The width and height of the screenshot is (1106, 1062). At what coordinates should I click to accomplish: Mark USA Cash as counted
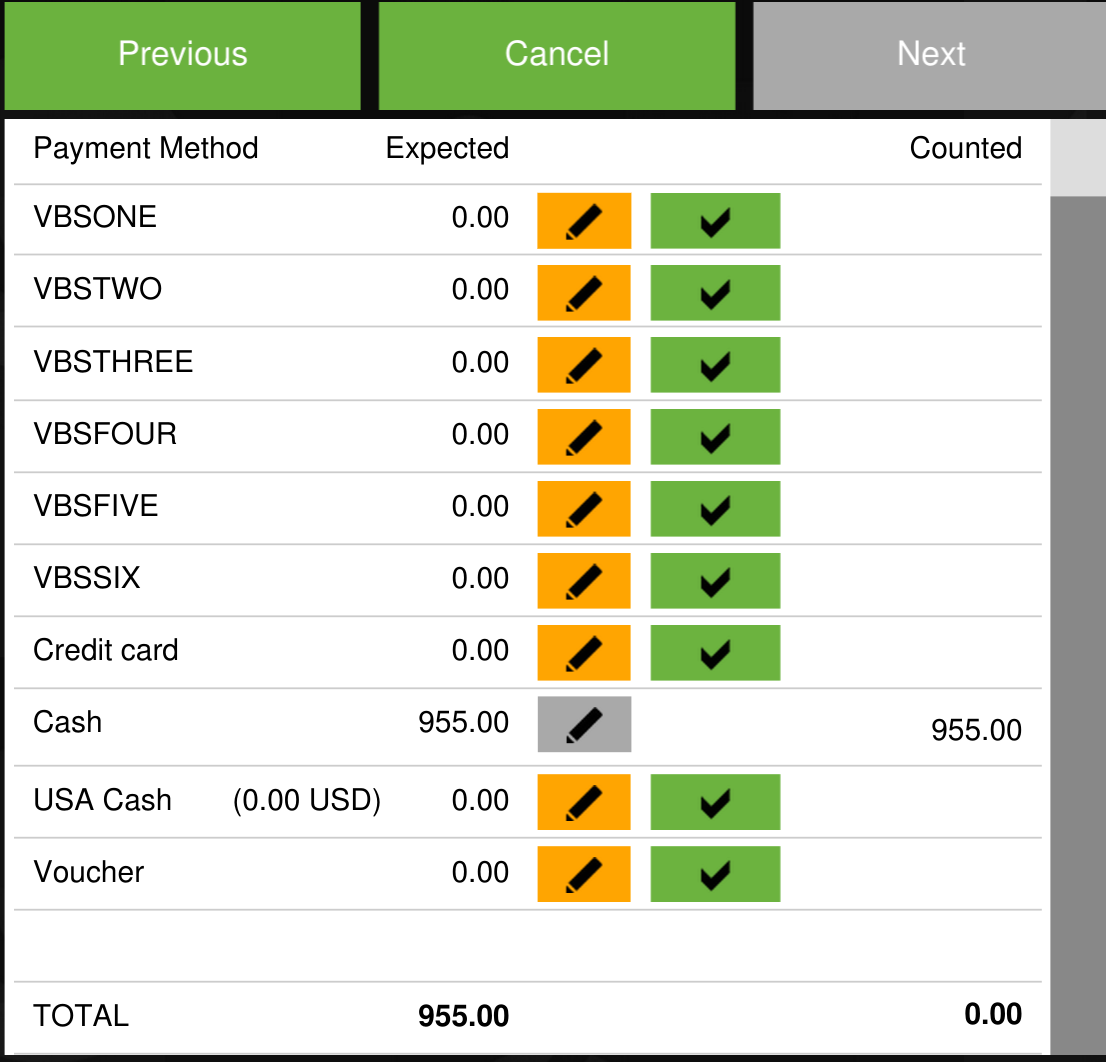[715, 802]
